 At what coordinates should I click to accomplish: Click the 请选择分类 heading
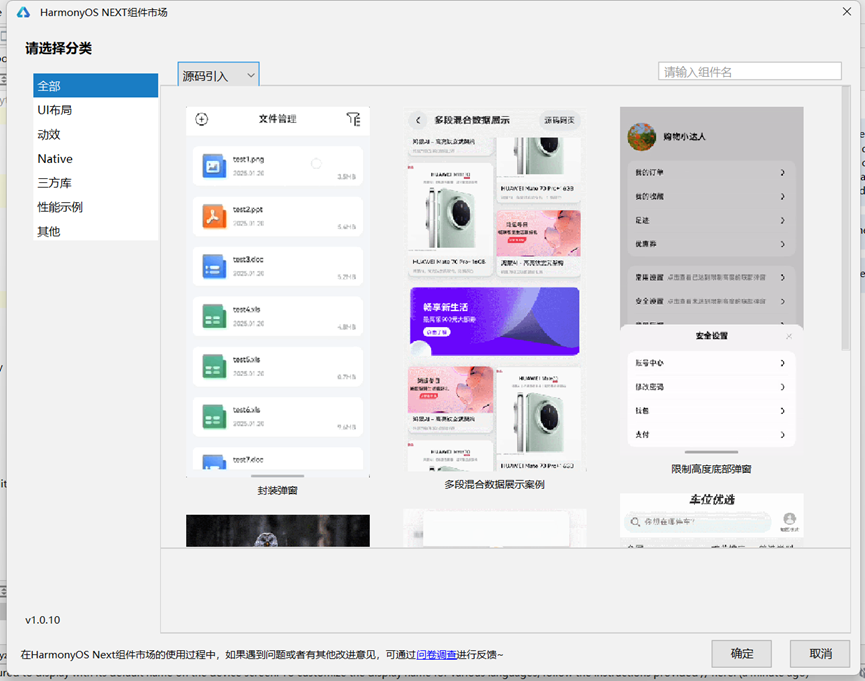click(58, 49)
